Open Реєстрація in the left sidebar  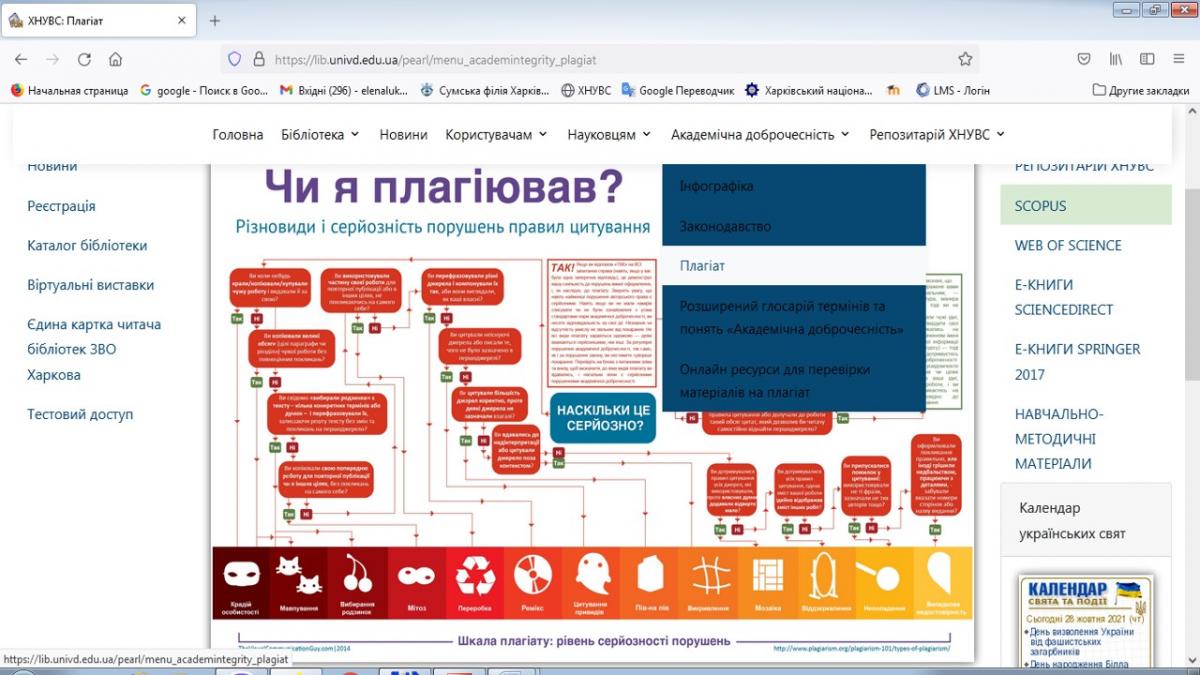point(61,206)
